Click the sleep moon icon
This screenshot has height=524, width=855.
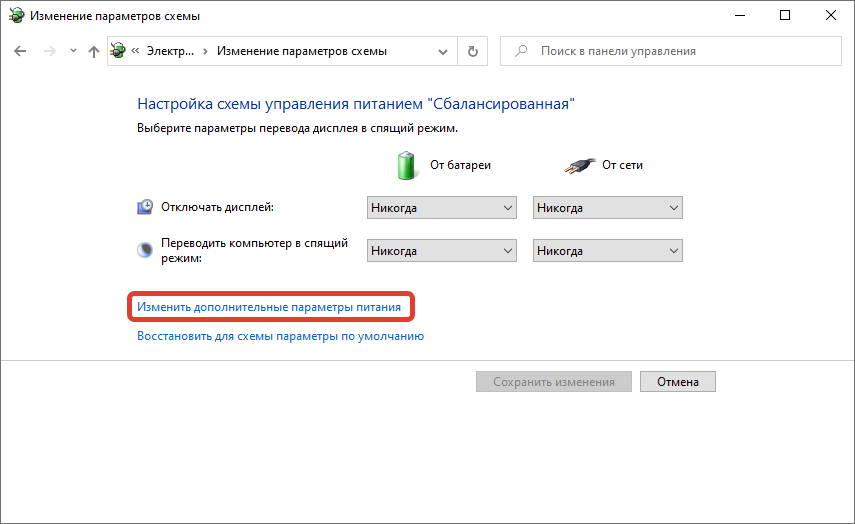click(144, 250)
